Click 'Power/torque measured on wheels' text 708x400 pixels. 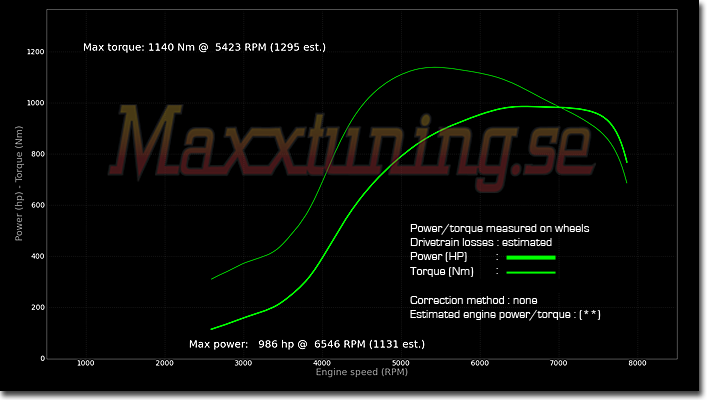point(499,228)
